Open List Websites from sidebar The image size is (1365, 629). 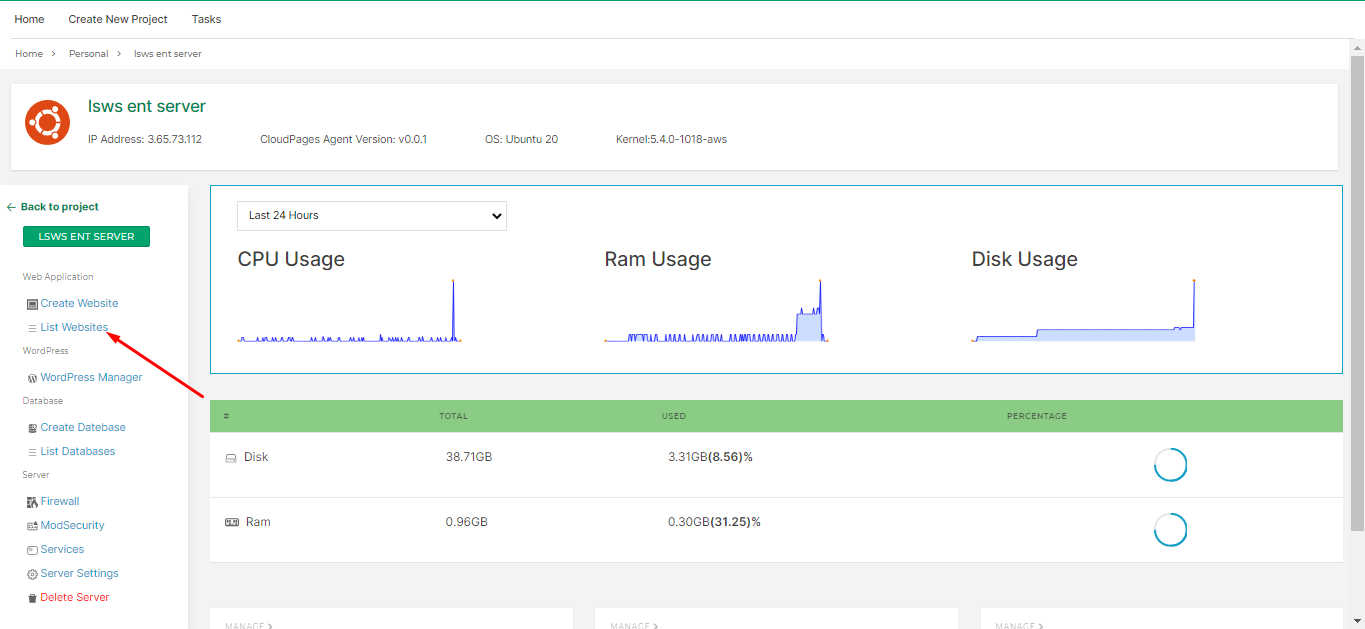pos(74,327)
